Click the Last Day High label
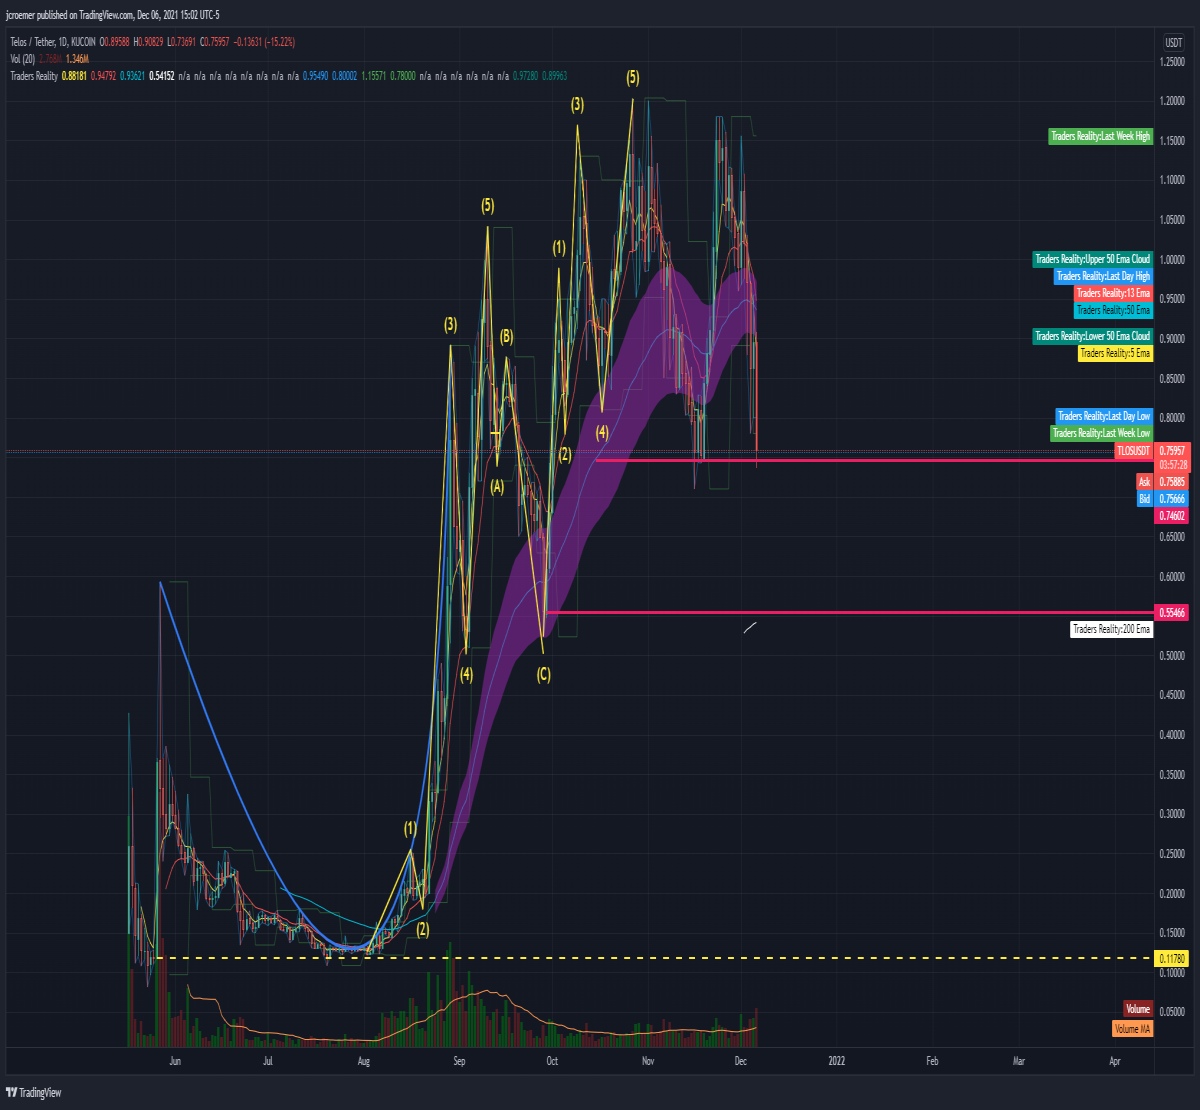This screenshot has width=1200, height=1110. click(1103, 276)
